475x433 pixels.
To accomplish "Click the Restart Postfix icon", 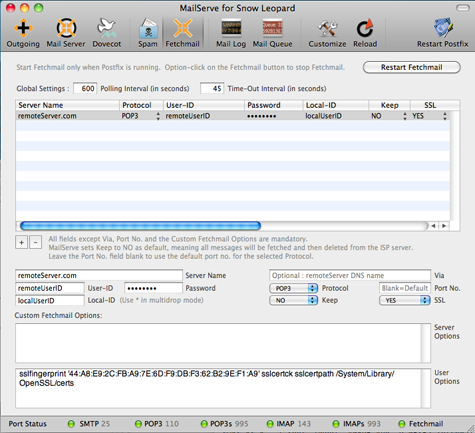I will click(443, 33).
